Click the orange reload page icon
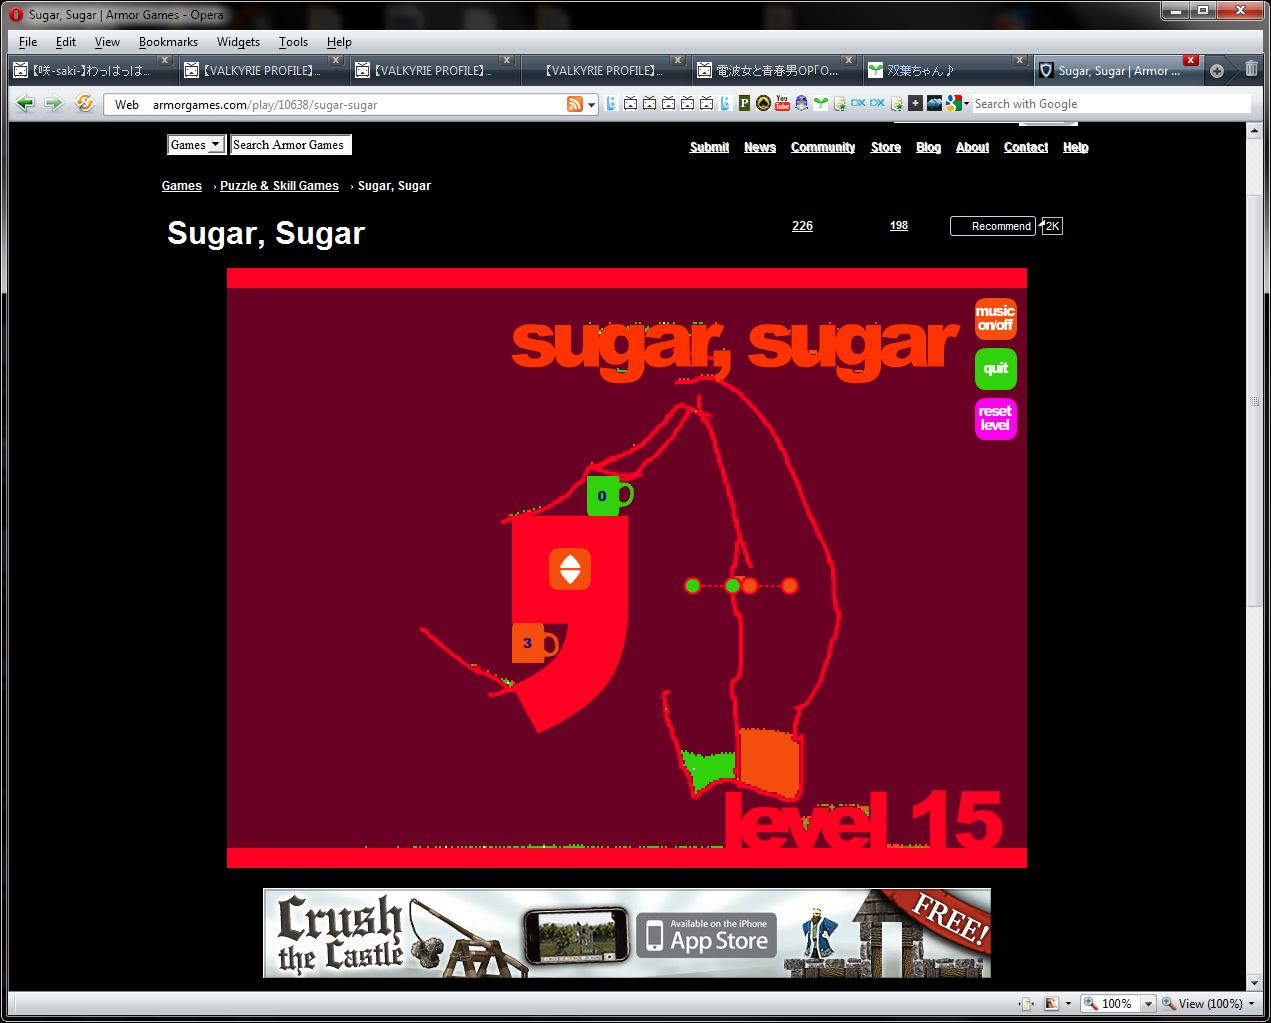Image resolution: width=1271 pixels, height=1023 pixels. [85, 103]
